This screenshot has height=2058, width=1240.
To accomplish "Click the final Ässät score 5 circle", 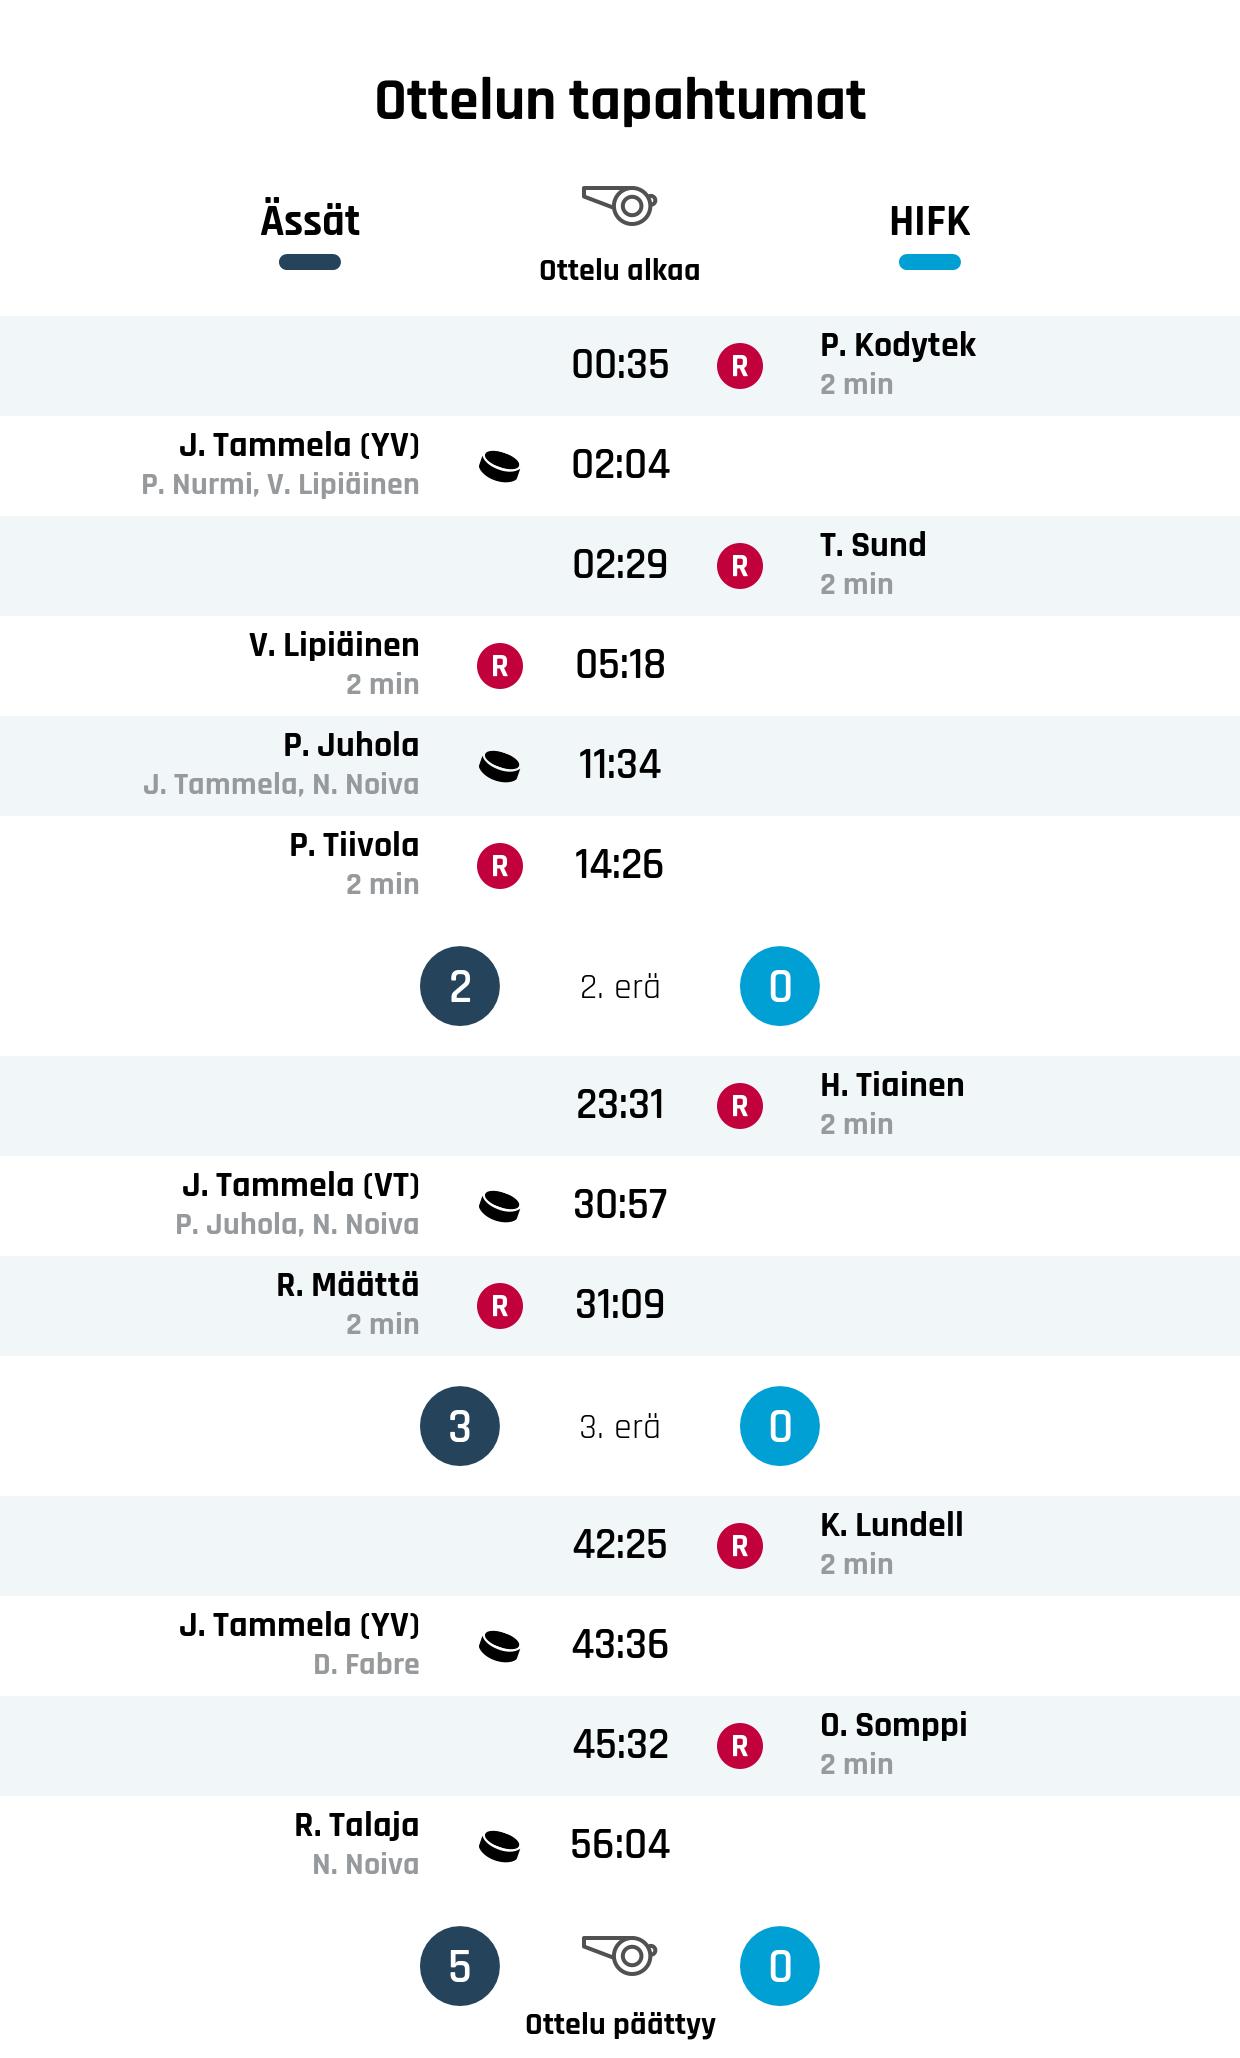I will [460, 1967].
